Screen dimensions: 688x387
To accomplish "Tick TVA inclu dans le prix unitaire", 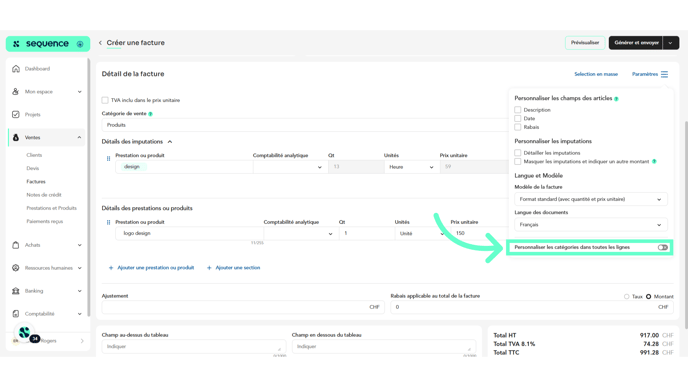I will (x=105, y=100).
